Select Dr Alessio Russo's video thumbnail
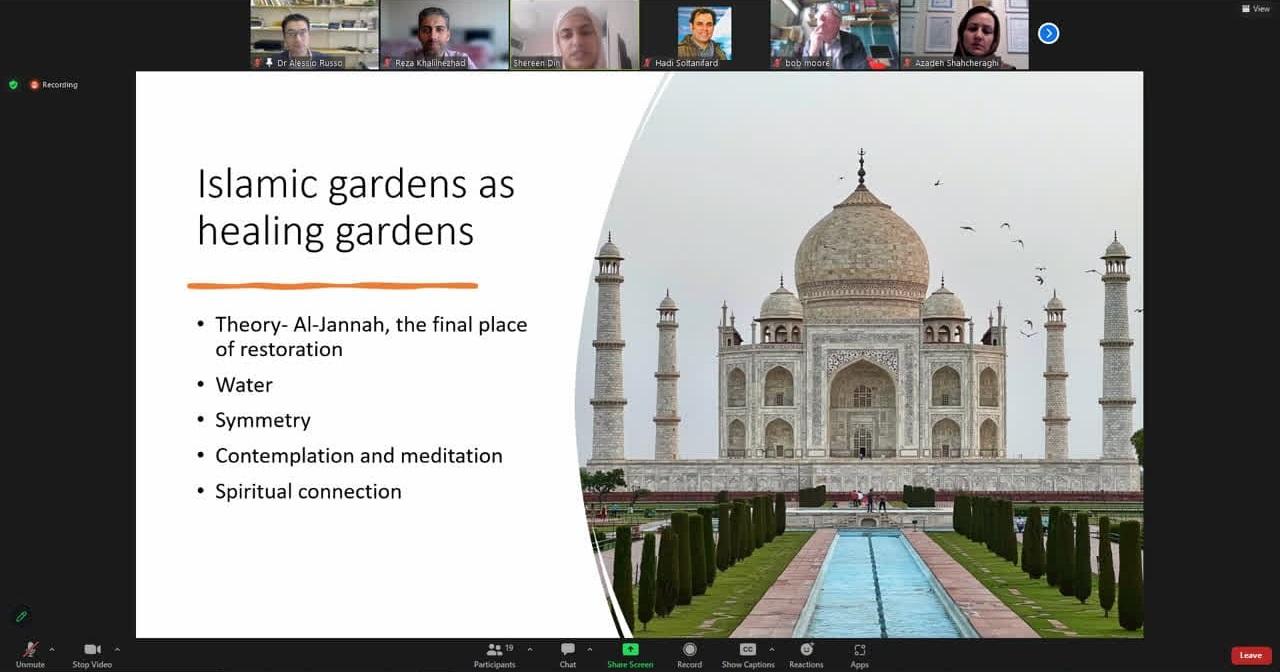This screenshot has width=1280, height=672. coord(314,34)
